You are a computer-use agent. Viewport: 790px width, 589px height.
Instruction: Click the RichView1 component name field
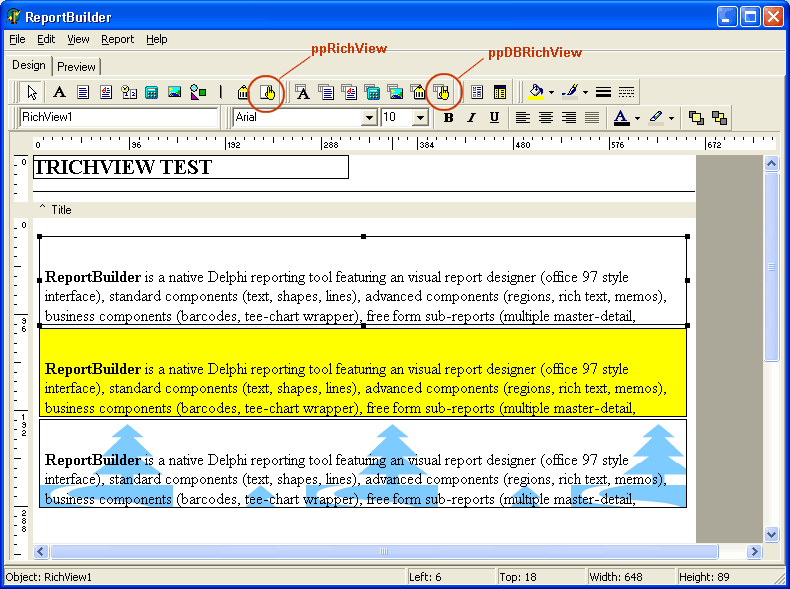click(x=118, y=118)
